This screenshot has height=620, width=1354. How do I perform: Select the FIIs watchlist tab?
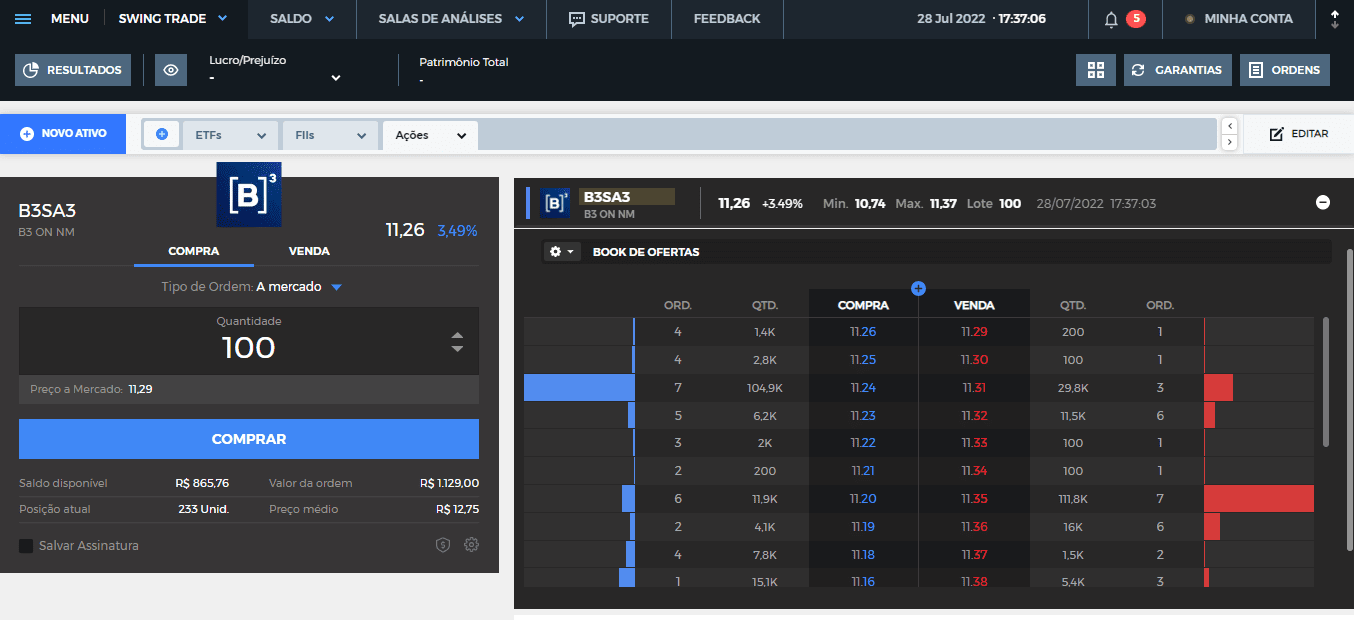click(x=330, y=135)
